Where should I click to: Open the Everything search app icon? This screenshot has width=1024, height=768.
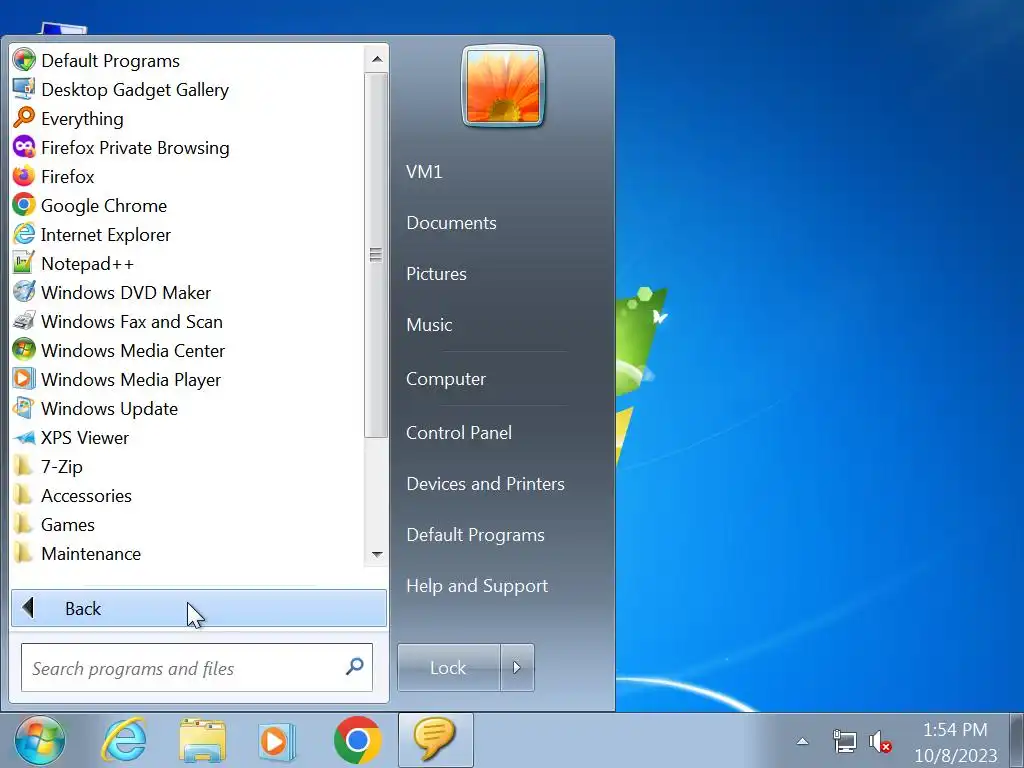(x=24, y=118)
